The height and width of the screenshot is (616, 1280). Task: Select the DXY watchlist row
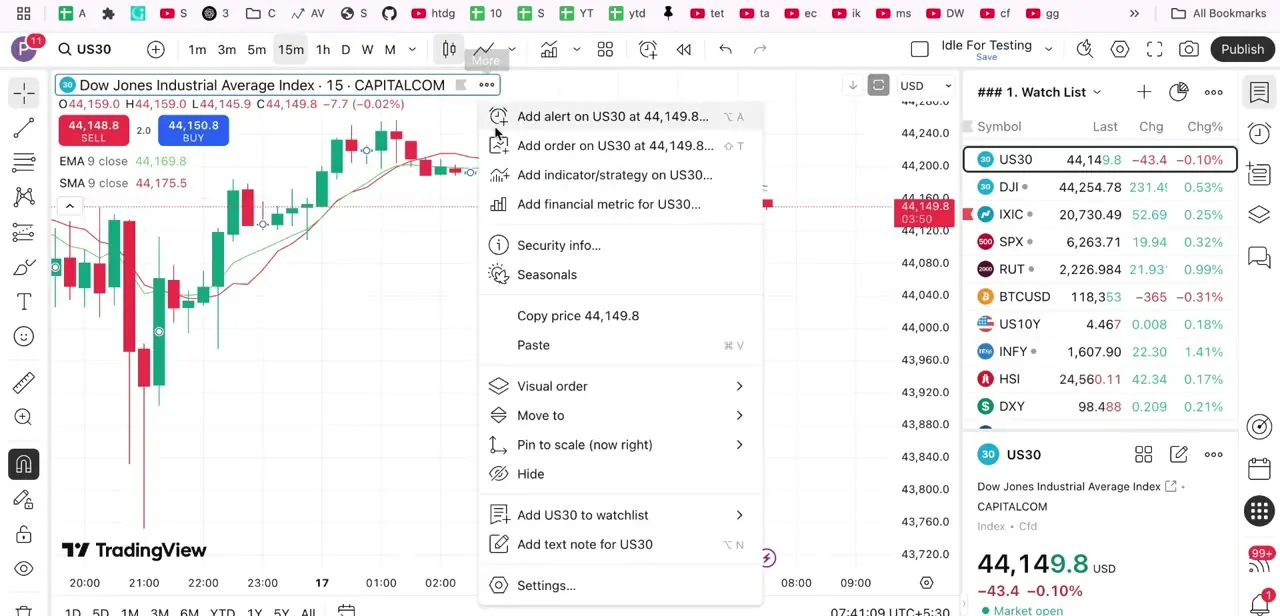(x=1100, y=407)
